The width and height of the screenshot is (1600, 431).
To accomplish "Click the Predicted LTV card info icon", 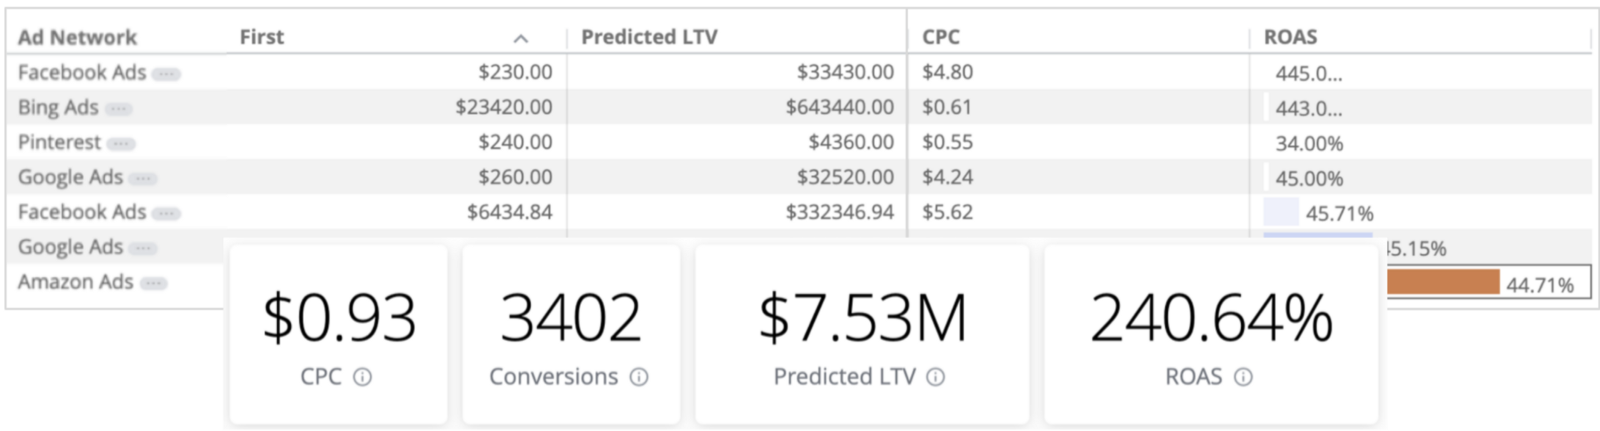I will tap(935, 377).
